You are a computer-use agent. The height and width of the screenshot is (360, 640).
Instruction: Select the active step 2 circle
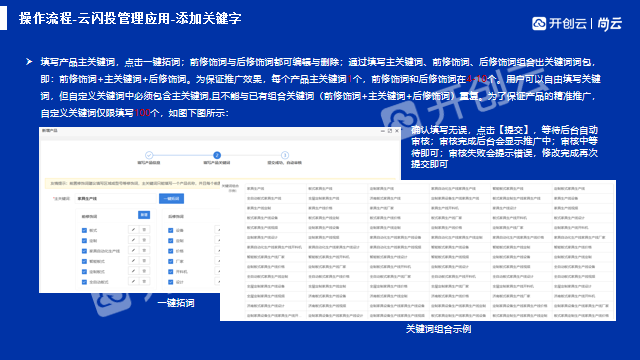tap(217, 155)
